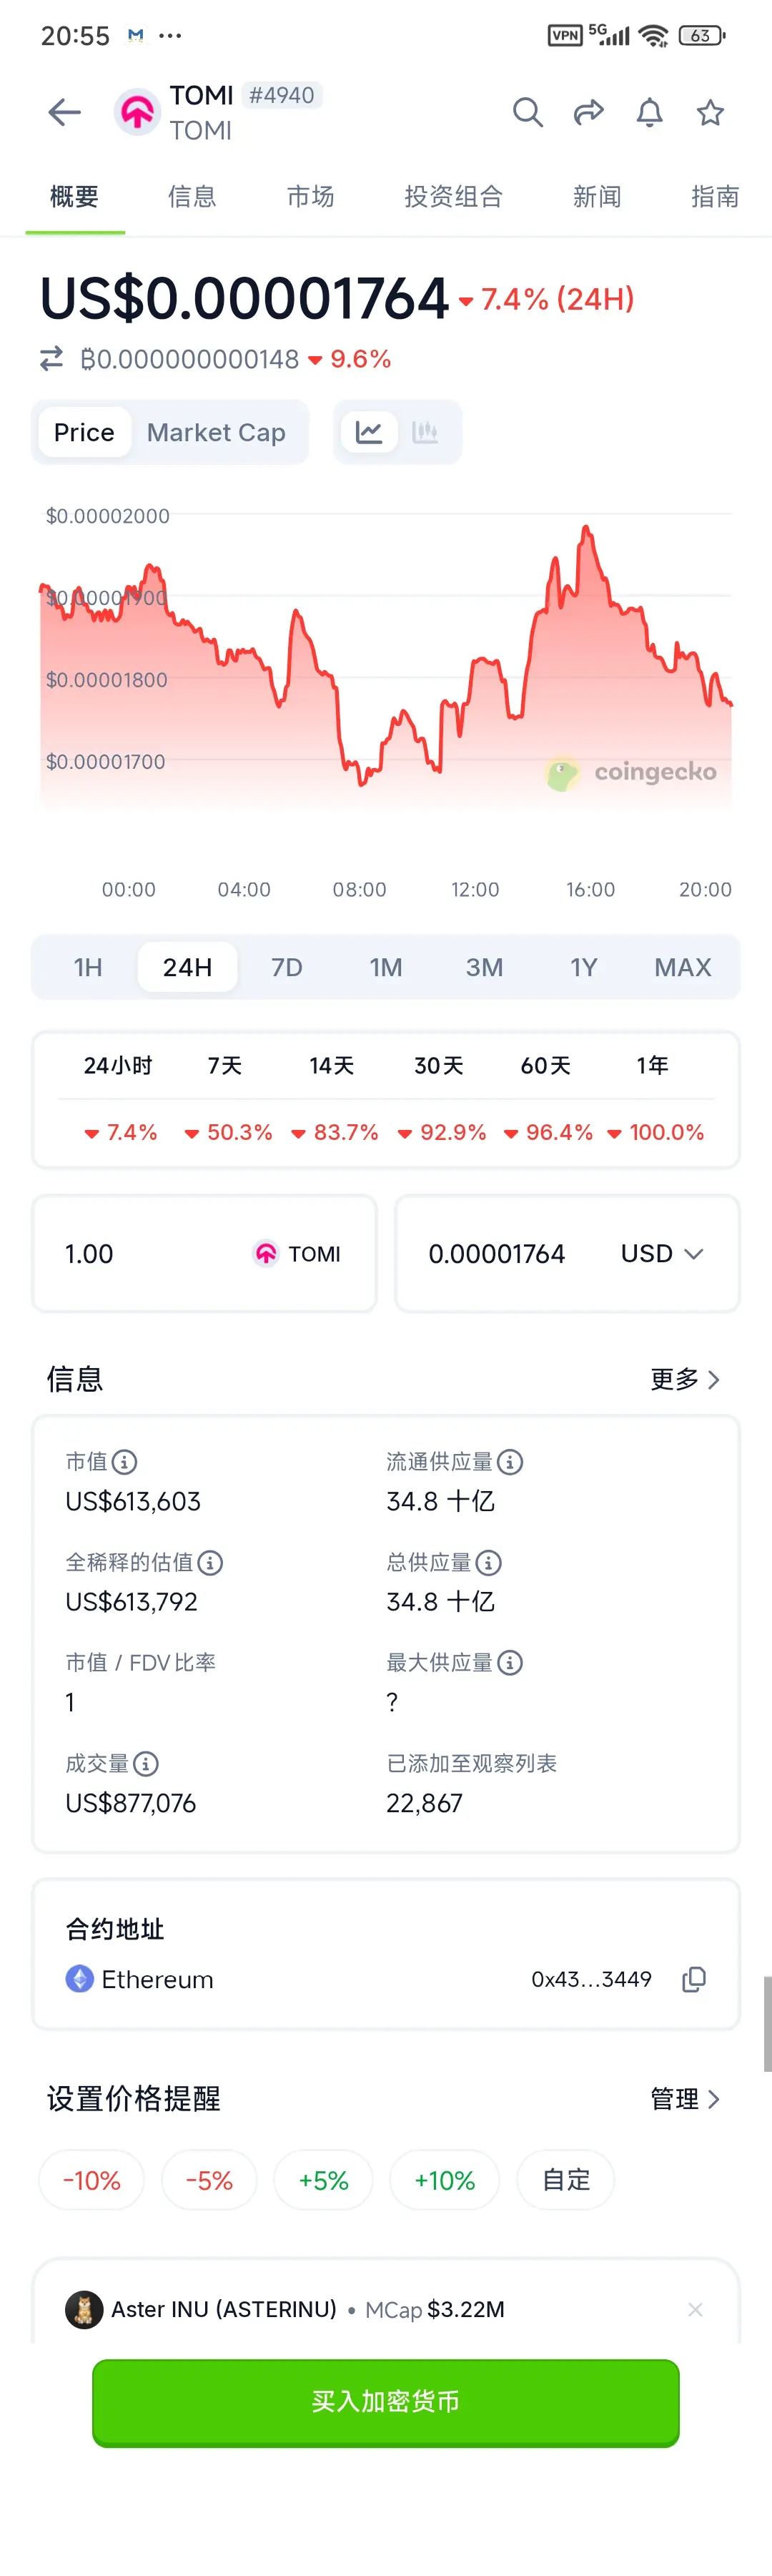Open the 新闻 tab

point(597,197)
